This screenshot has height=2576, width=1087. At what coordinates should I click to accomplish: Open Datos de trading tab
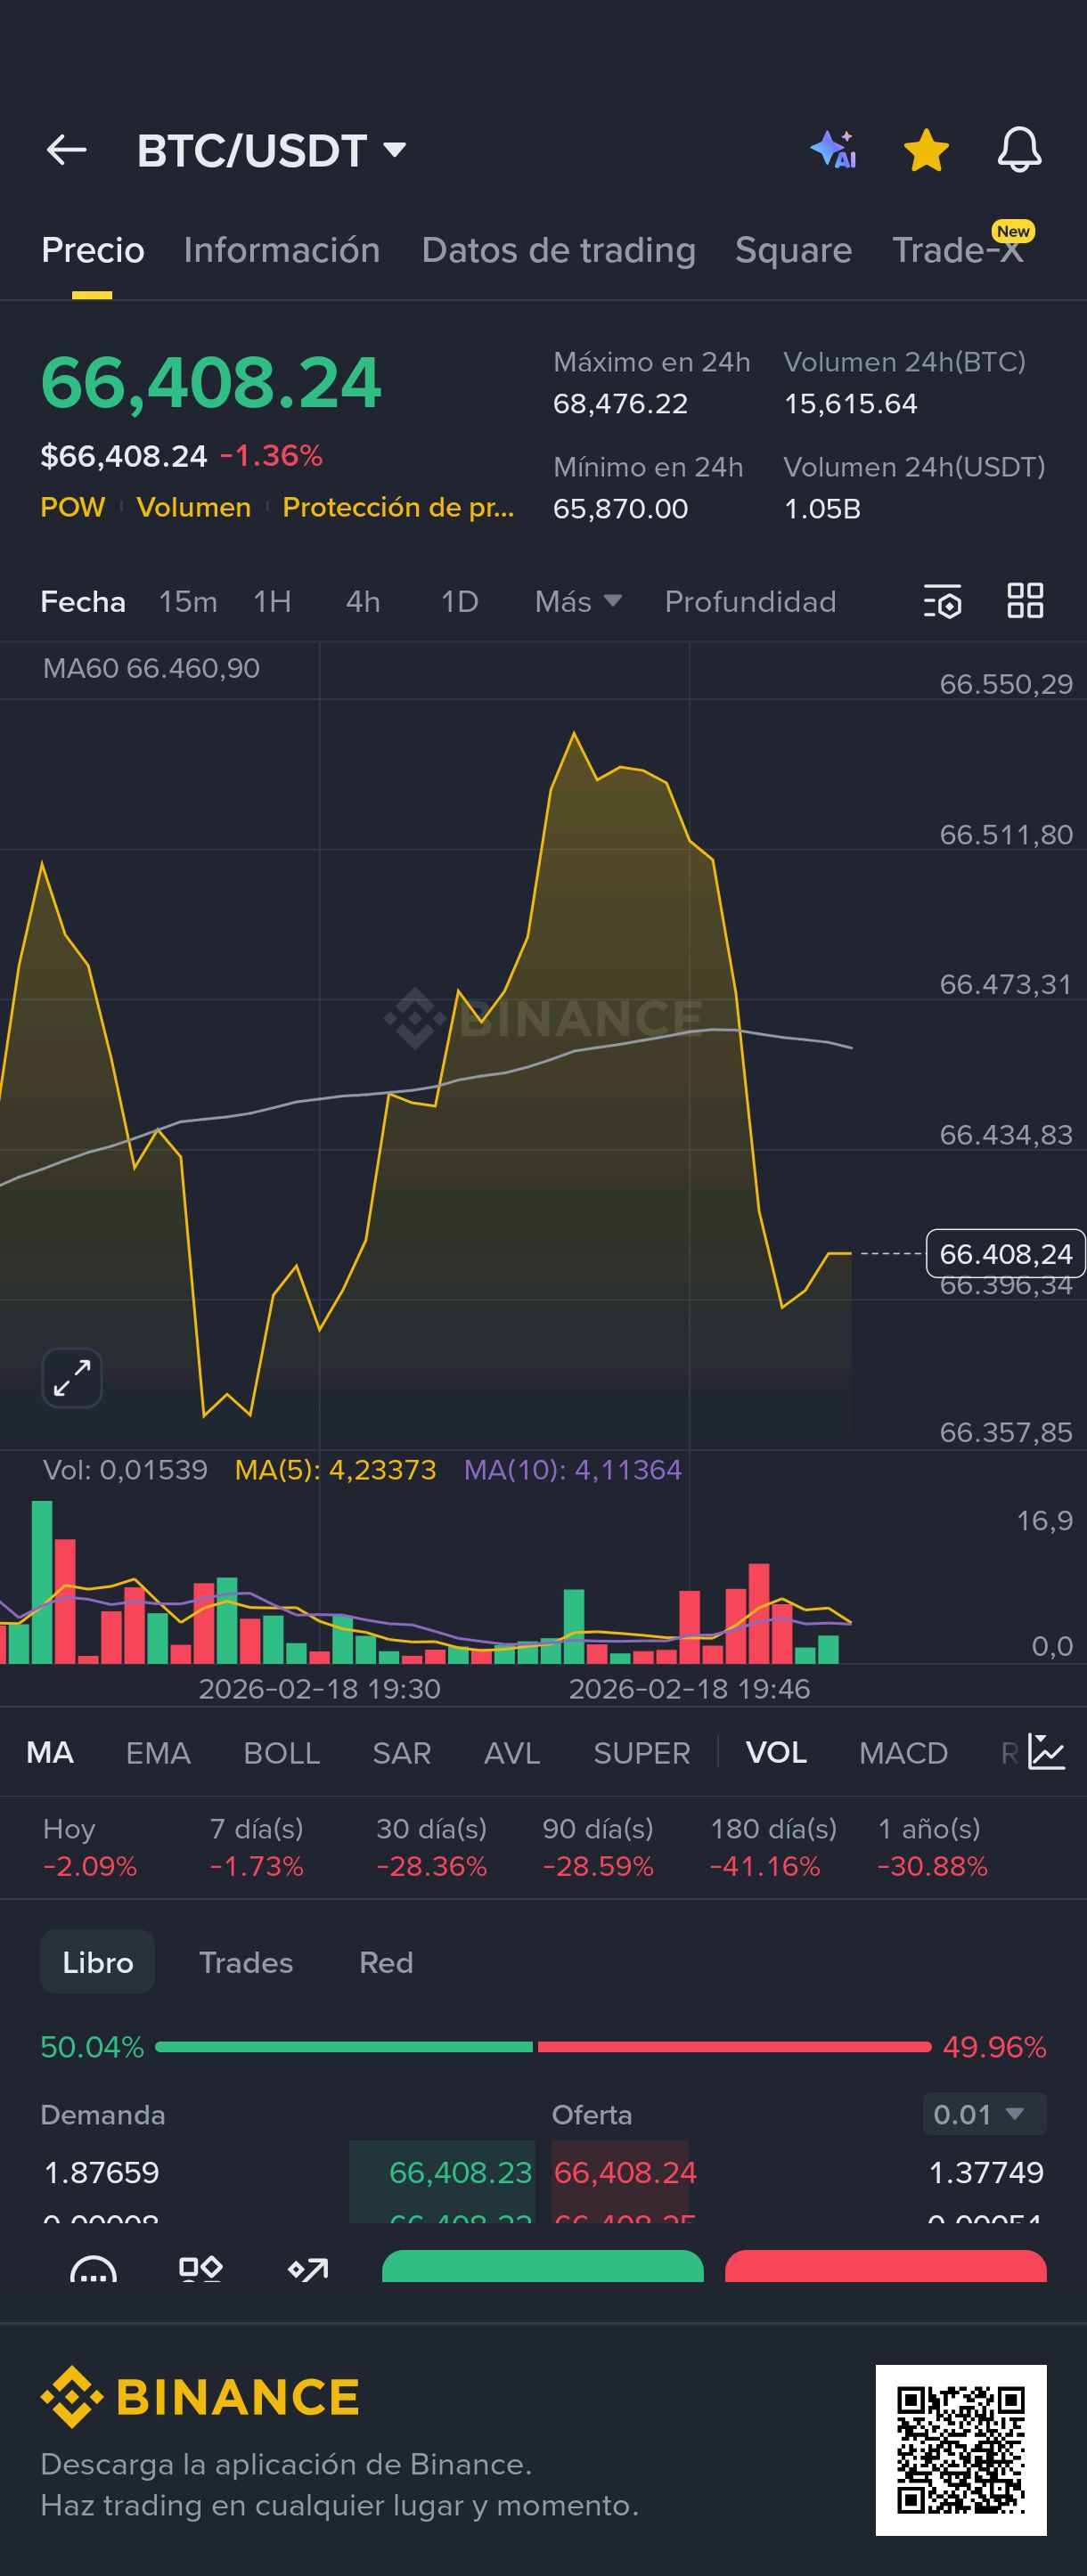click(558, 250)
